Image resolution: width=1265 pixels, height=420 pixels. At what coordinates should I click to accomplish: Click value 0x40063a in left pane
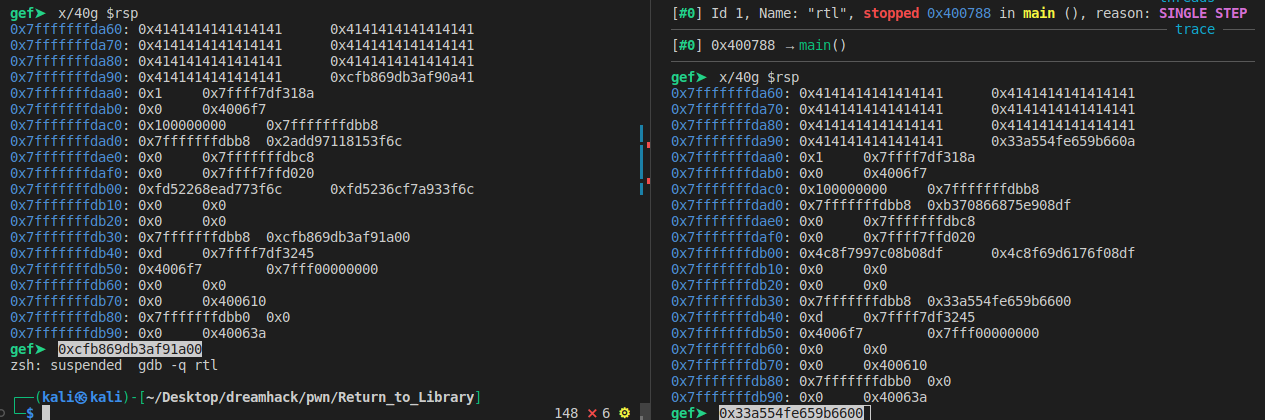point(234,333)
